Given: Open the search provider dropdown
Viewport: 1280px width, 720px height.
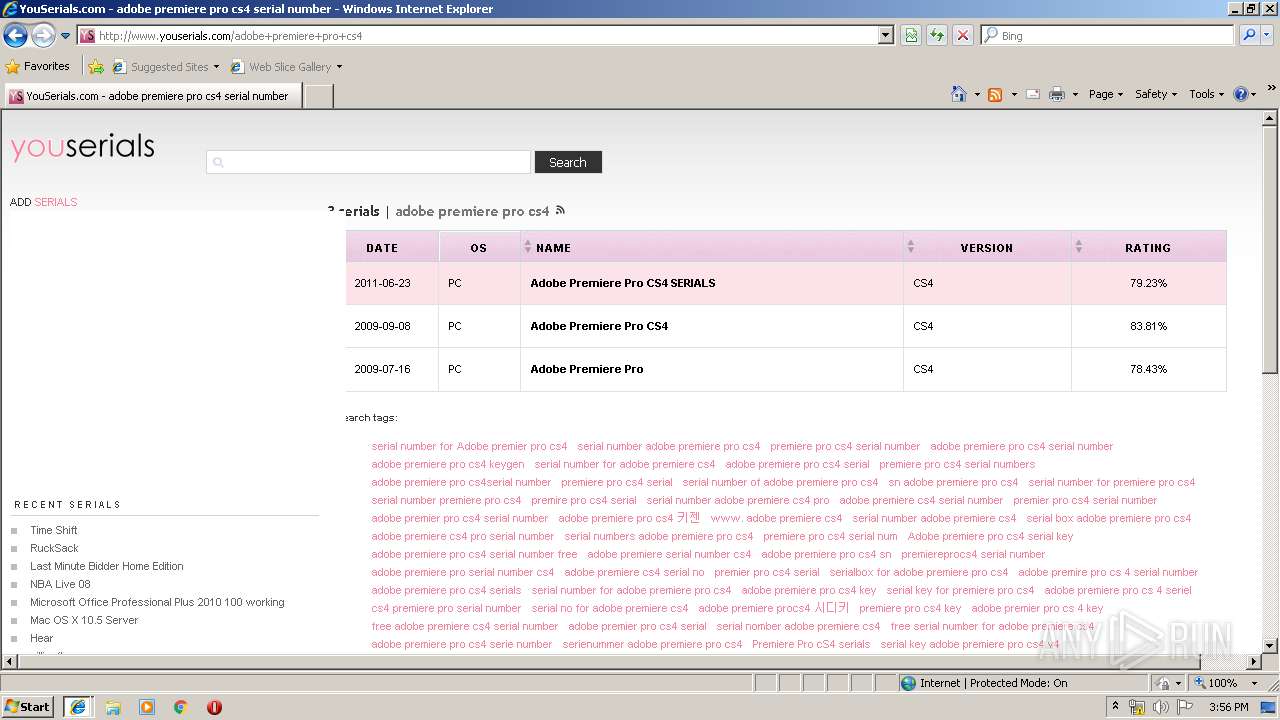Looking at the screenshot, I should click(1268, 35).
